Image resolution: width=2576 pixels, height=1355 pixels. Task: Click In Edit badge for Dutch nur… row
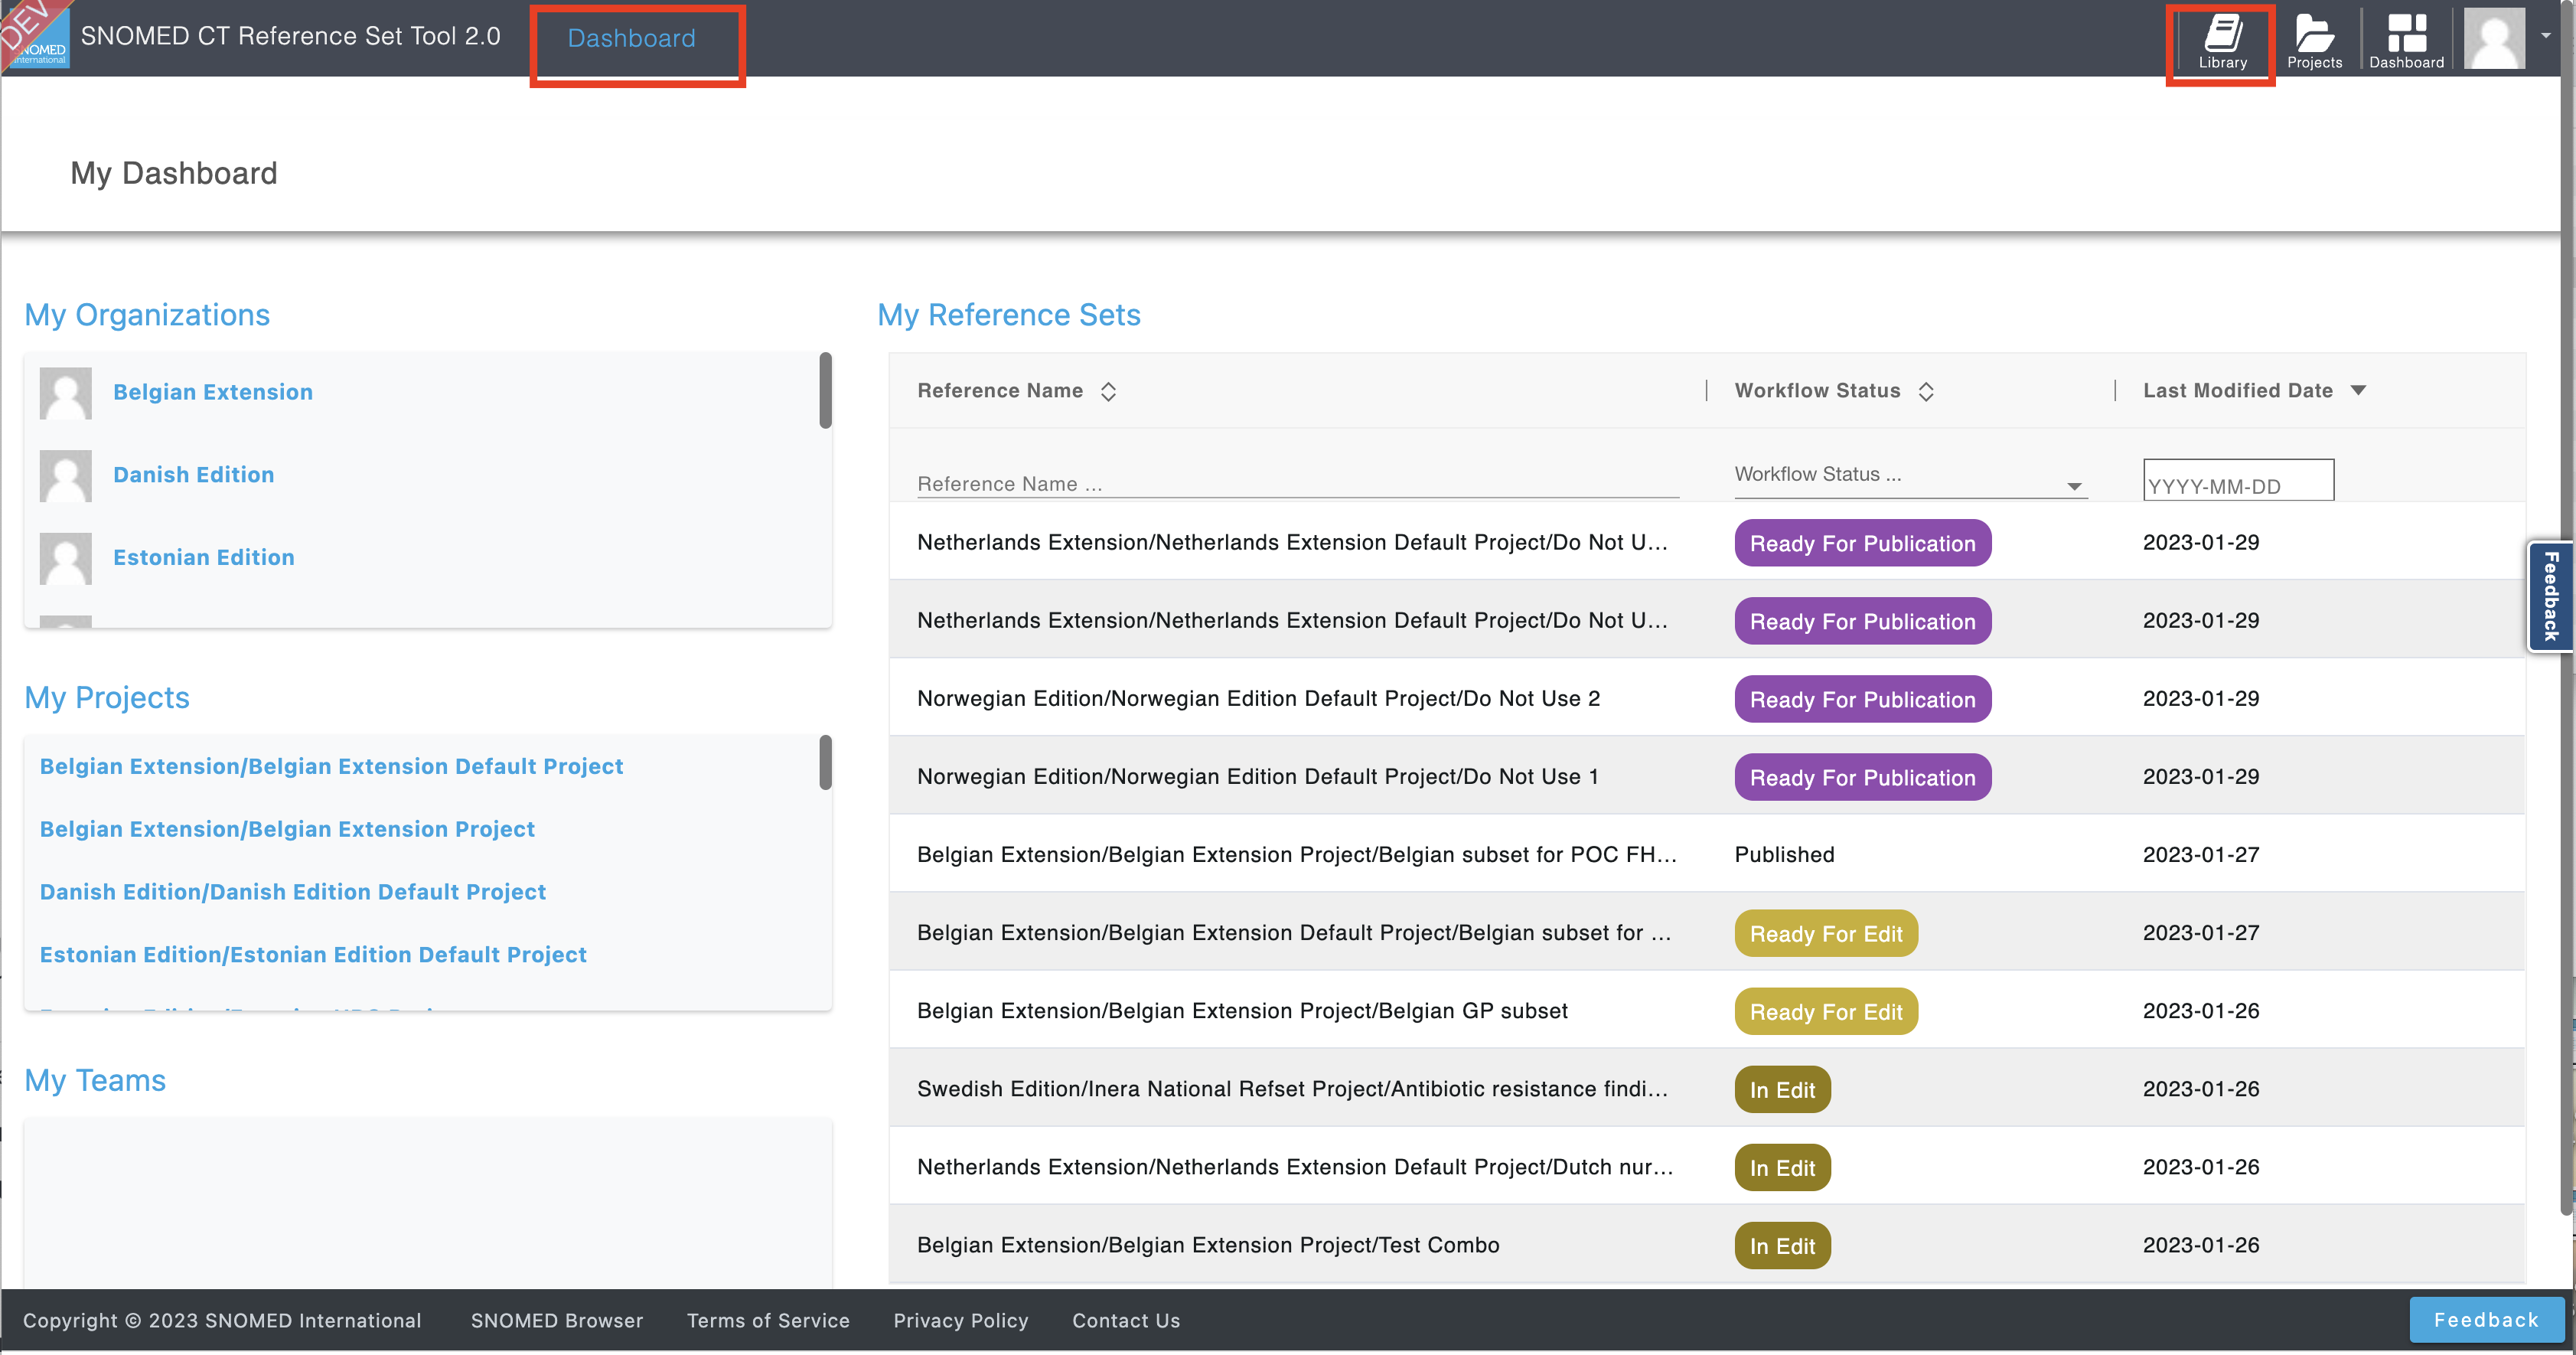coord(1782,1167)
